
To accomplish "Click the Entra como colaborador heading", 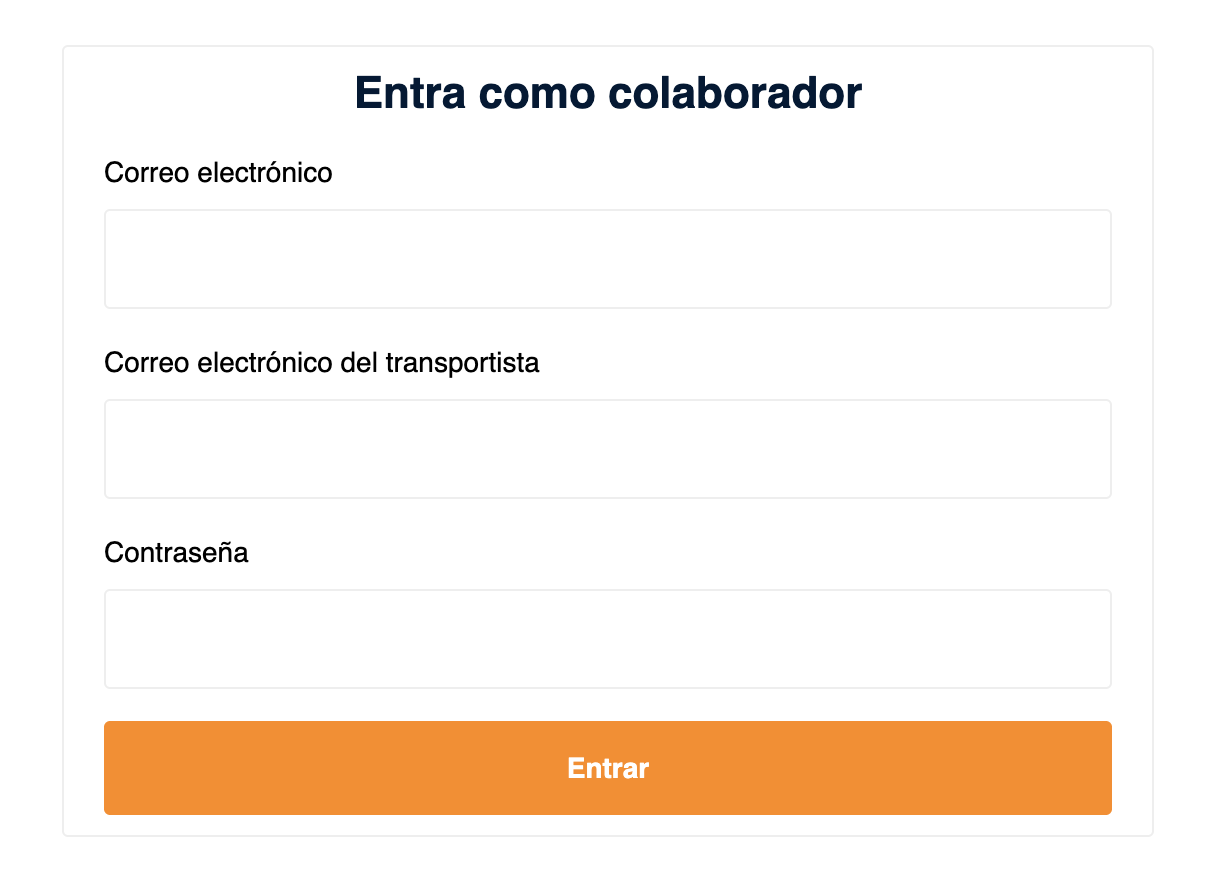I will pyautogui.click(x=607, y=92).
